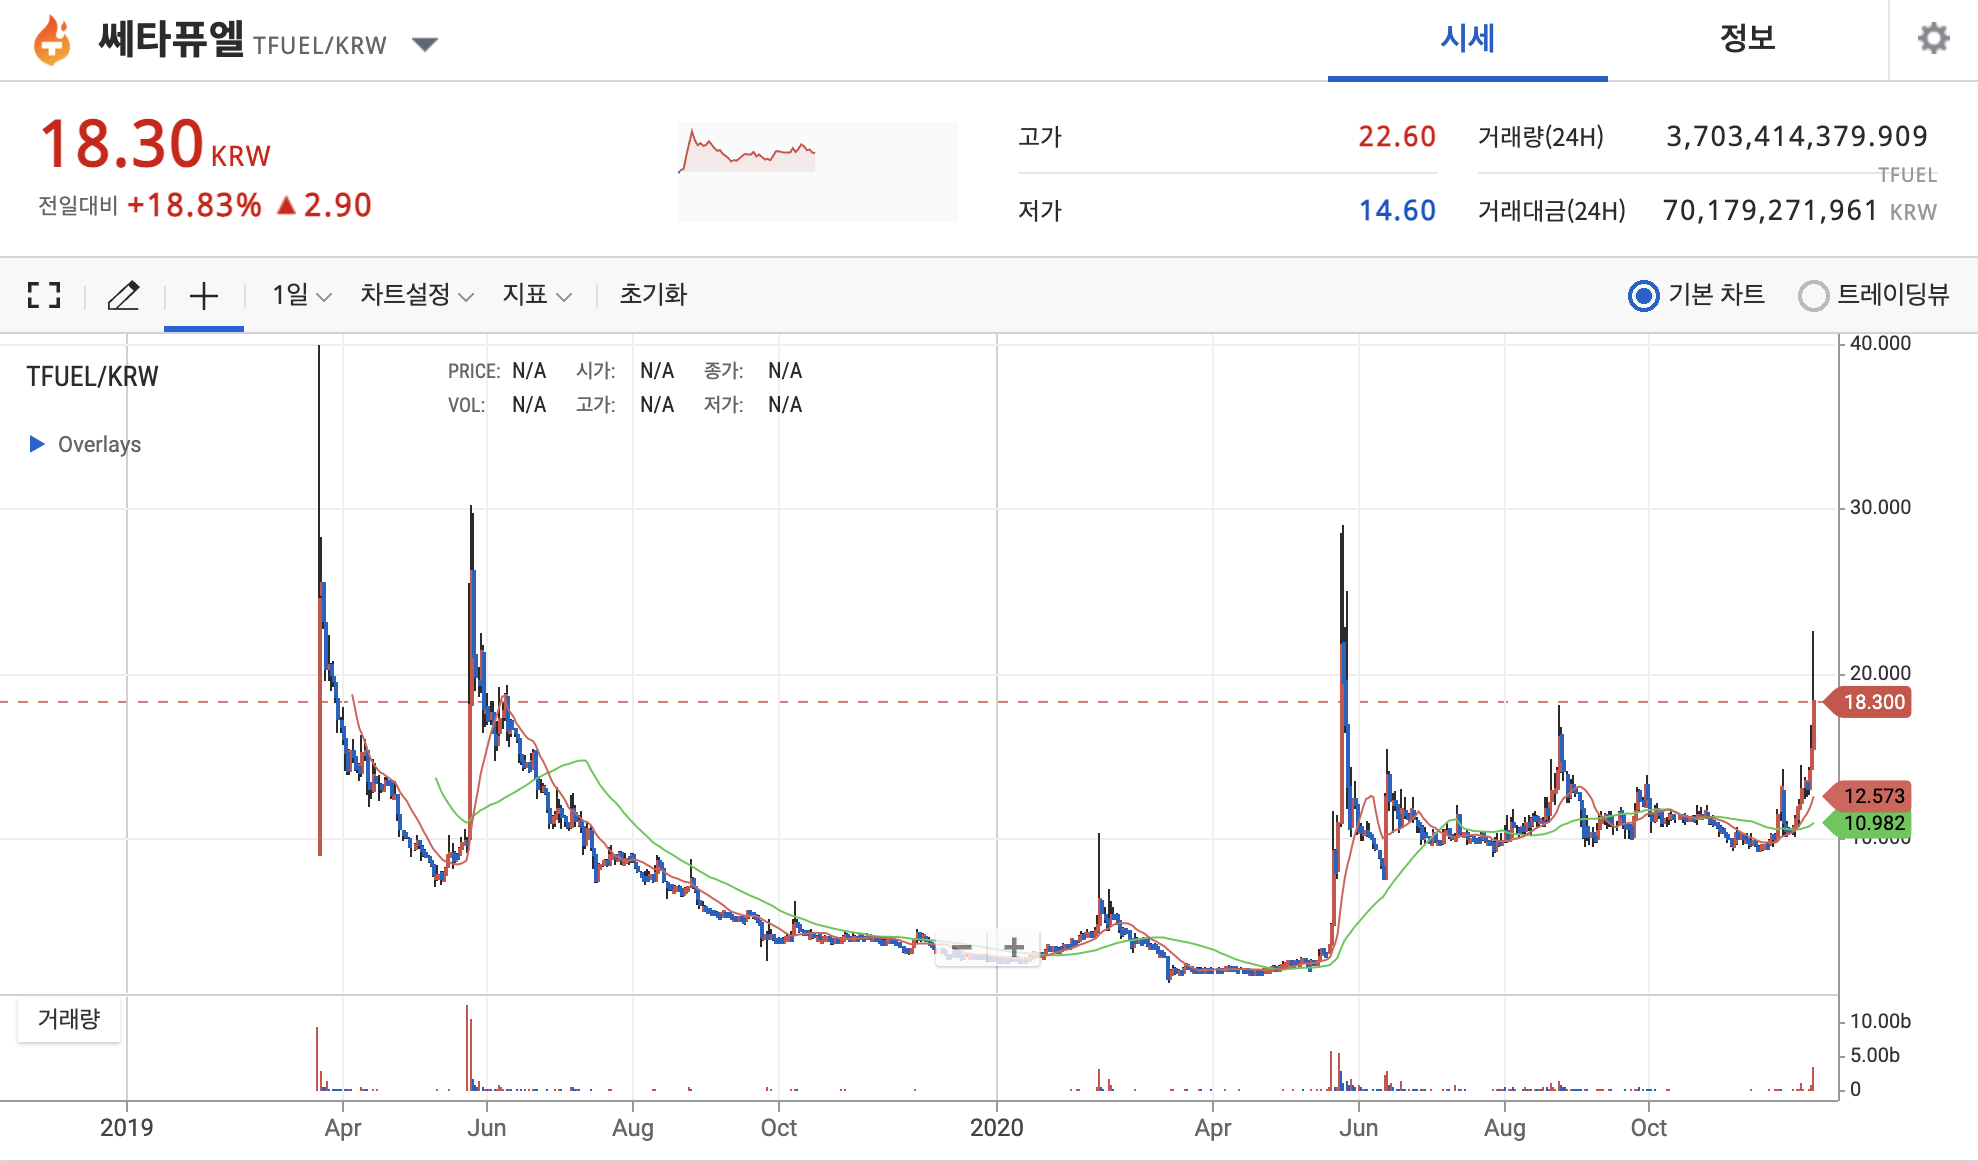1978x1162 pixels.
Task: Select 트레이딩뷰 radio button
Action: [1813, 296]
